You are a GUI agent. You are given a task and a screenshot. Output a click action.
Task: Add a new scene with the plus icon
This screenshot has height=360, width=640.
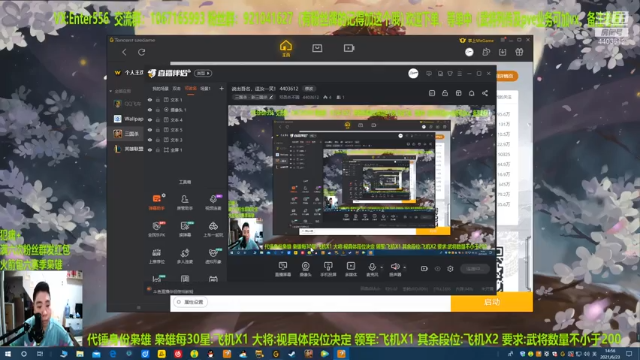coord(221,88)
